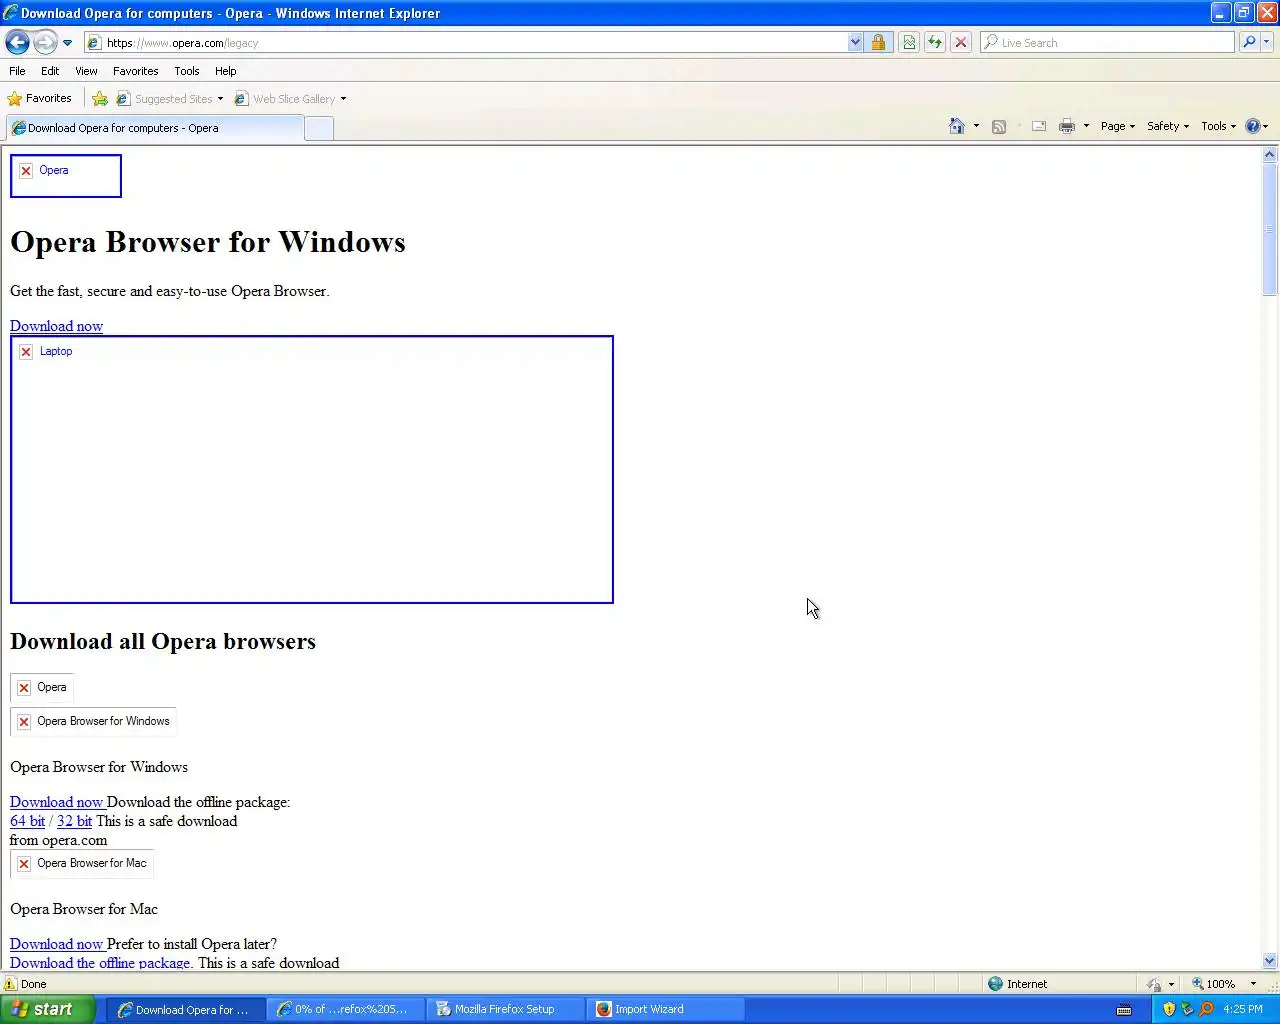Stop loading with the red X icon
The height and width of the screenshot is (1024, 1280).
[x=960, y=43]
